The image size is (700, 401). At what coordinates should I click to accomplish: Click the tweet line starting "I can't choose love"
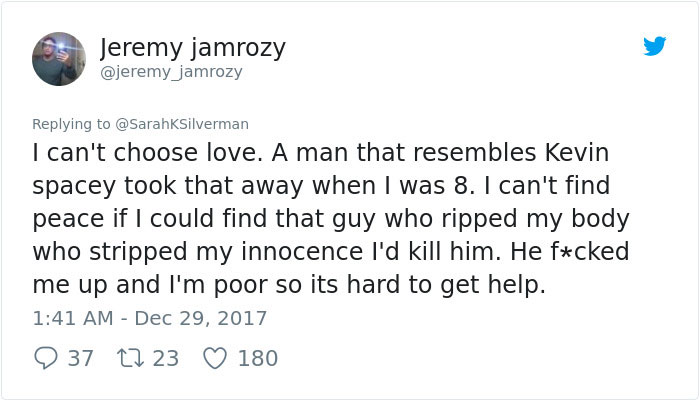(320, 154)
